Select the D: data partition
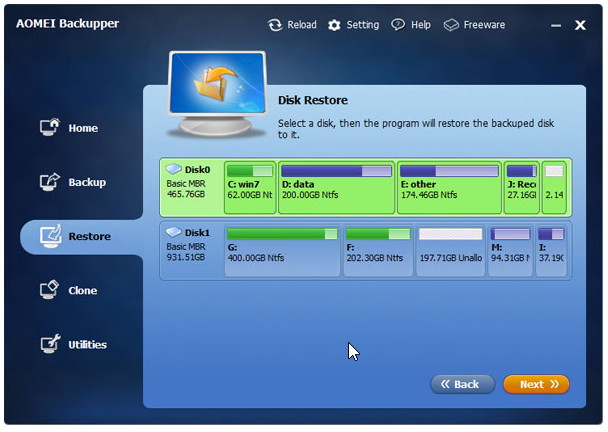Screen dimensions: 608x432 (x=336, y=188)
